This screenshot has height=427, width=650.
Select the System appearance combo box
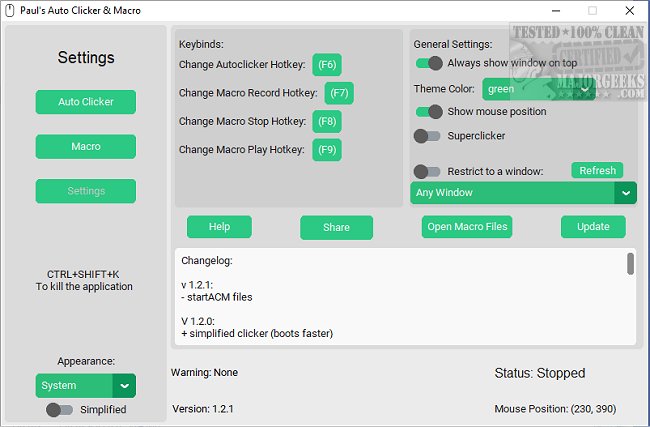(86, 386)
